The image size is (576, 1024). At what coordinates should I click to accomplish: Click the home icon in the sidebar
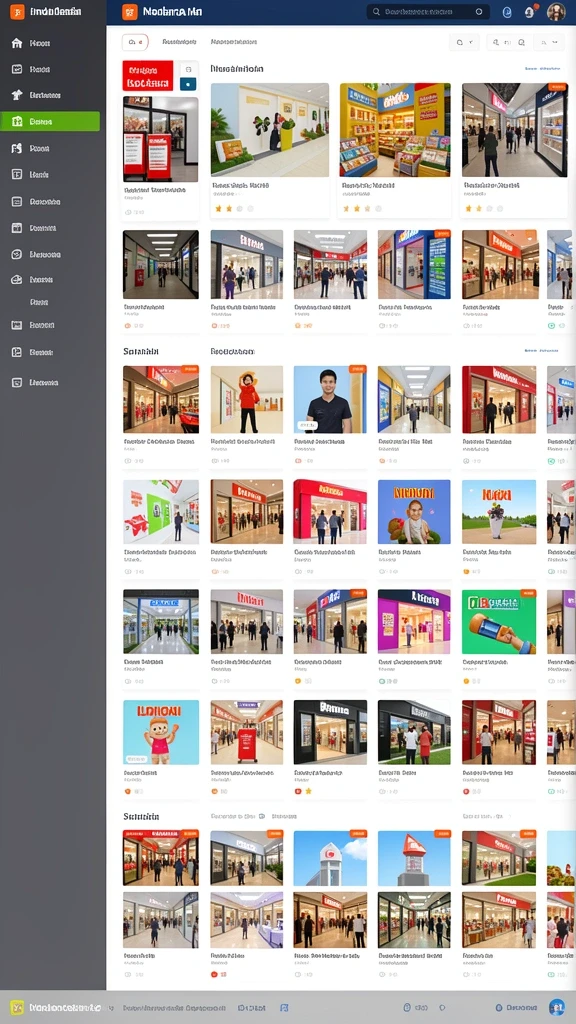17,43
